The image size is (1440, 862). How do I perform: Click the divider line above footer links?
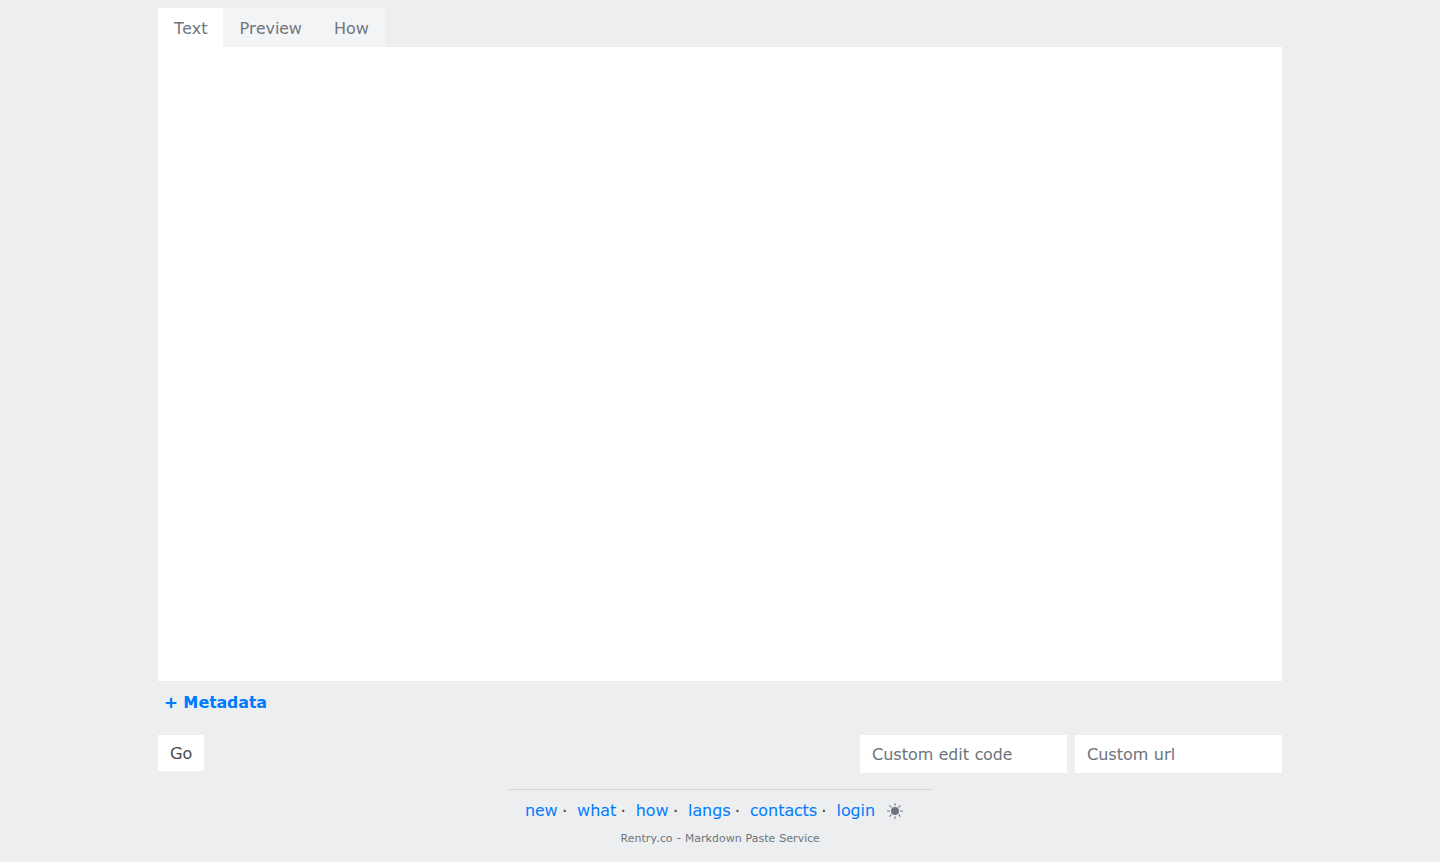coord(720,790)
